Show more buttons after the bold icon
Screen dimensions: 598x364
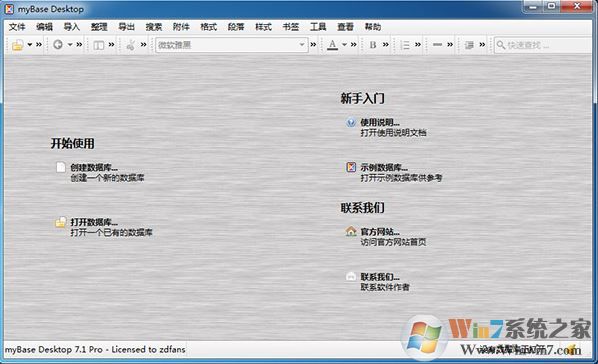pyautogui.click(x=386, y=45)
